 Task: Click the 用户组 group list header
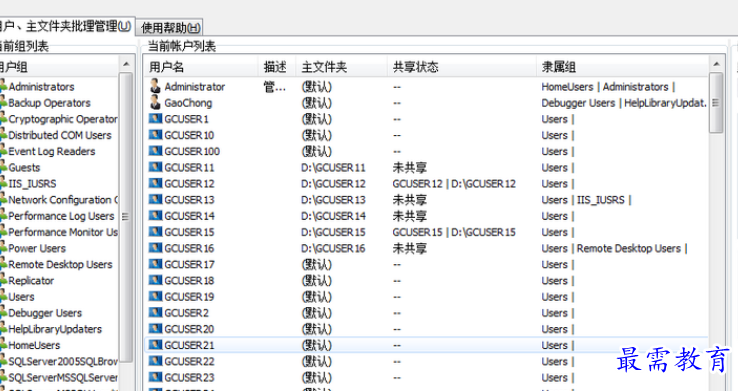[x=59, y=67]
